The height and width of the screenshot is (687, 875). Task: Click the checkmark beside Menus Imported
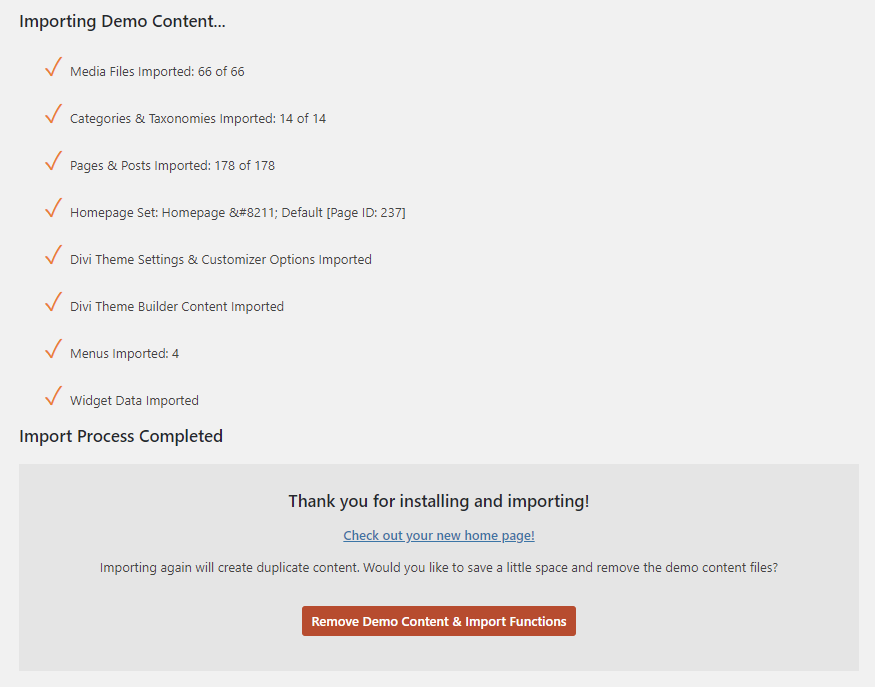54,348
